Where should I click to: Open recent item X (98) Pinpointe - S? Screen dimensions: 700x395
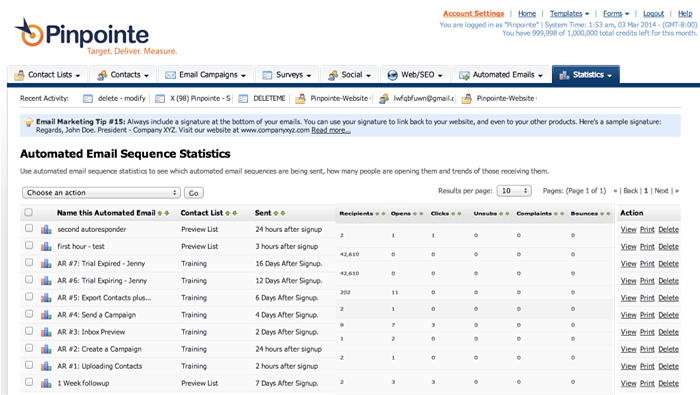(200, 99)
